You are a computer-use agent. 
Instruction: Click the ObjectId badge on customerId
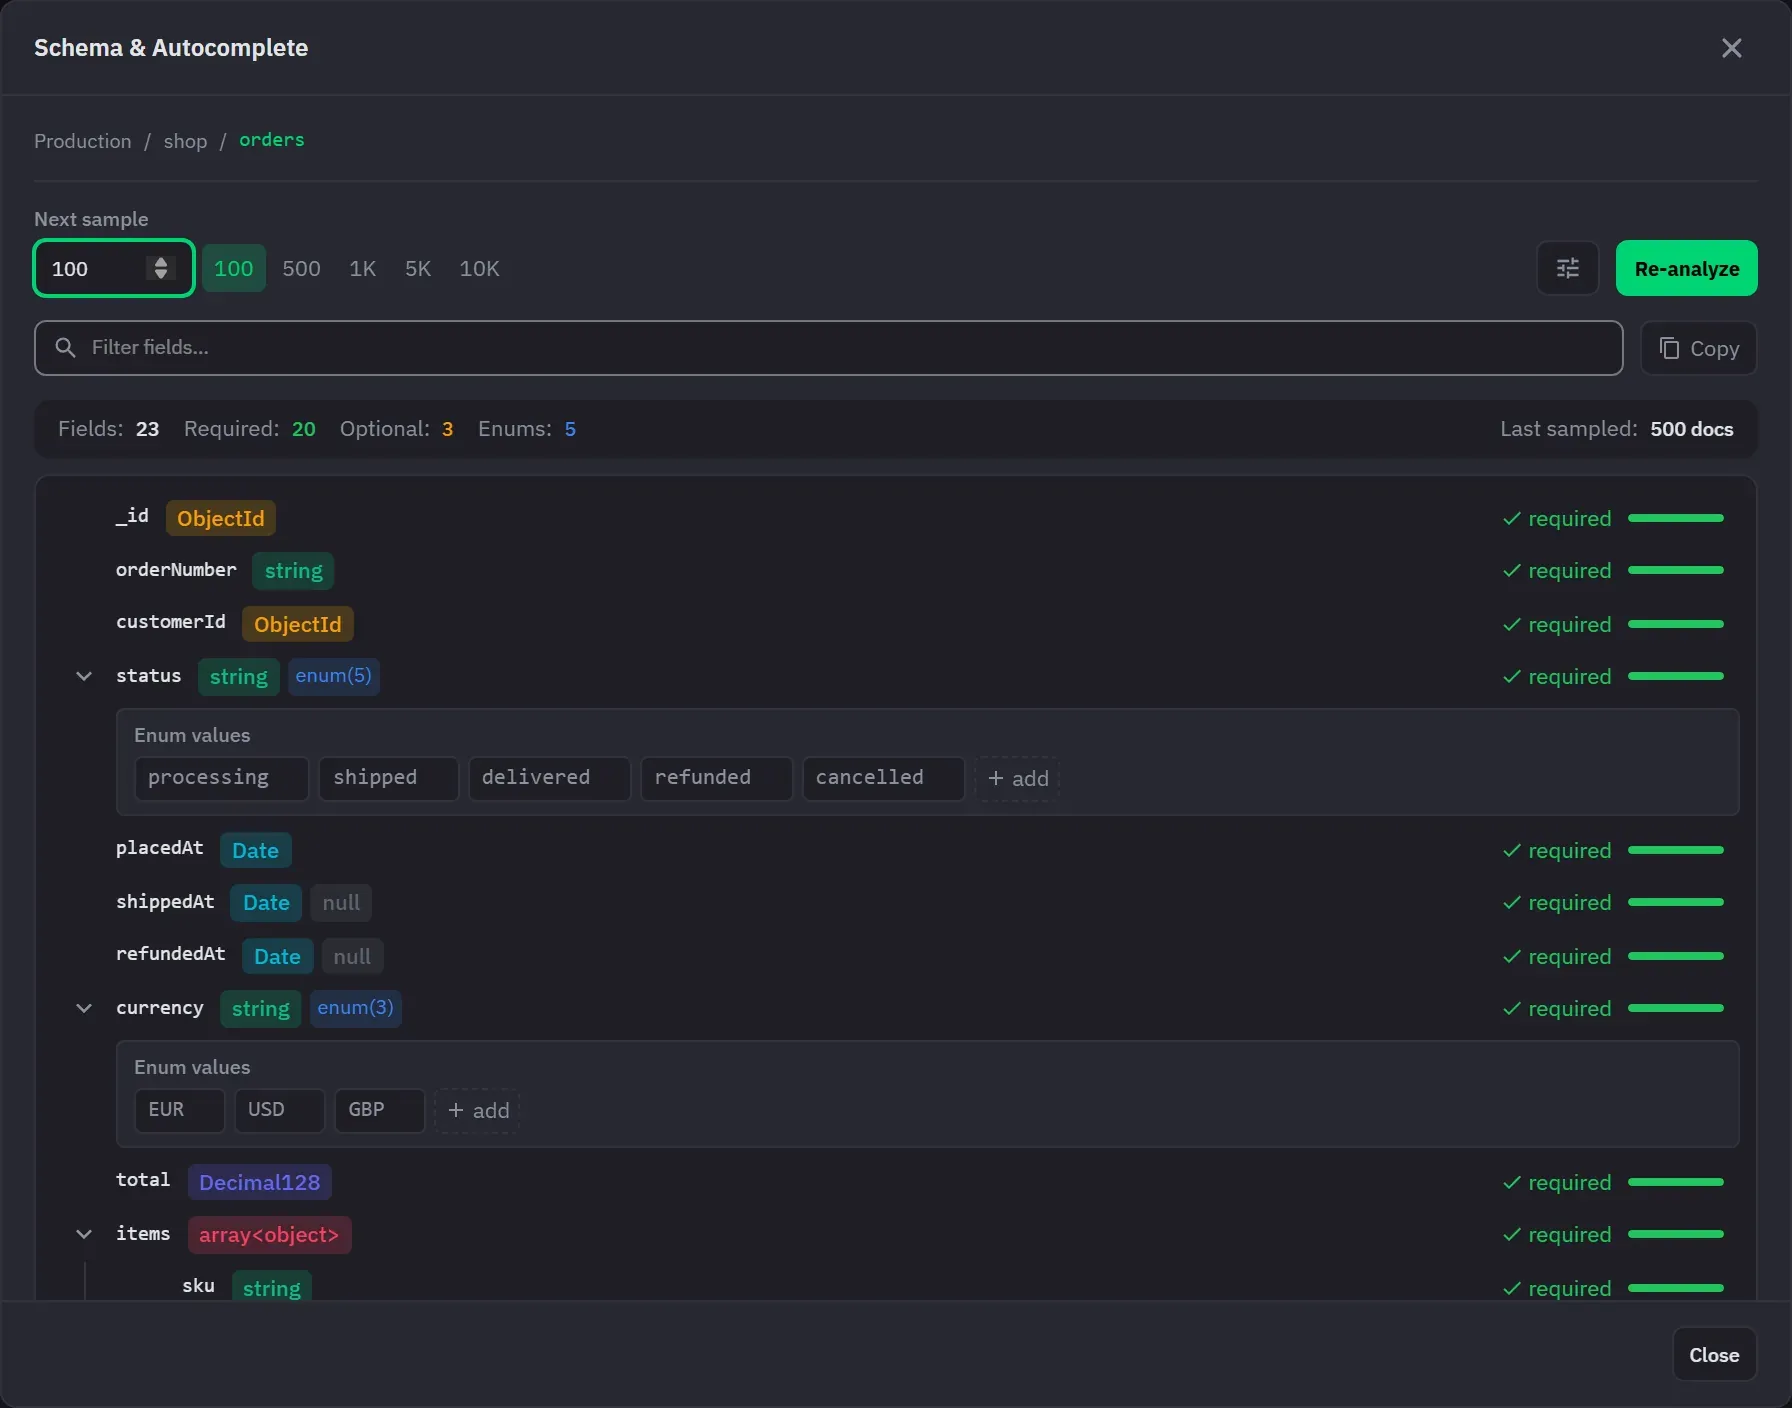[297, 624]
